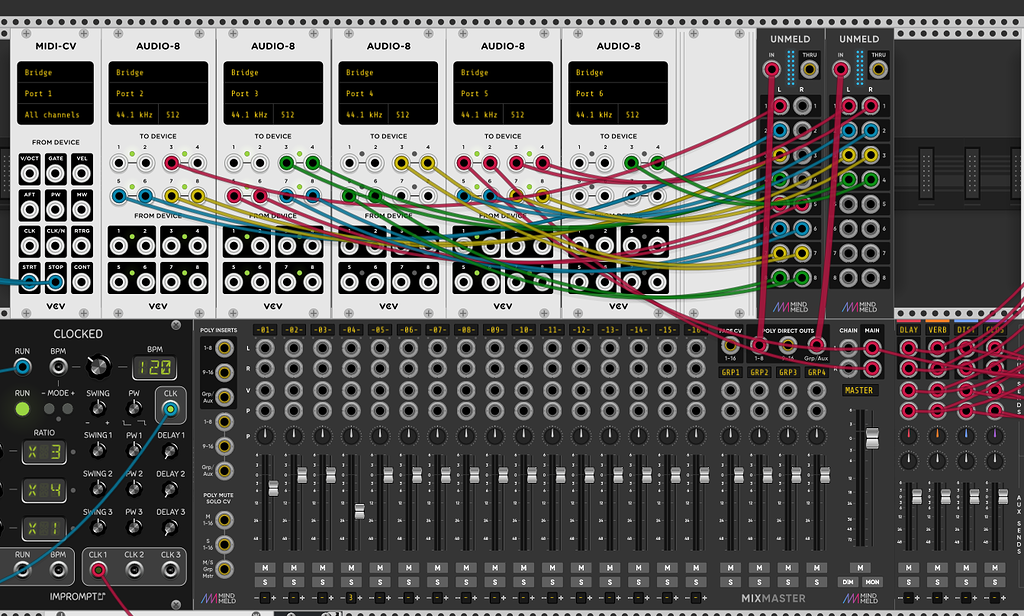Click the MAIN left output jack on MixMaster

pos(872,349)
